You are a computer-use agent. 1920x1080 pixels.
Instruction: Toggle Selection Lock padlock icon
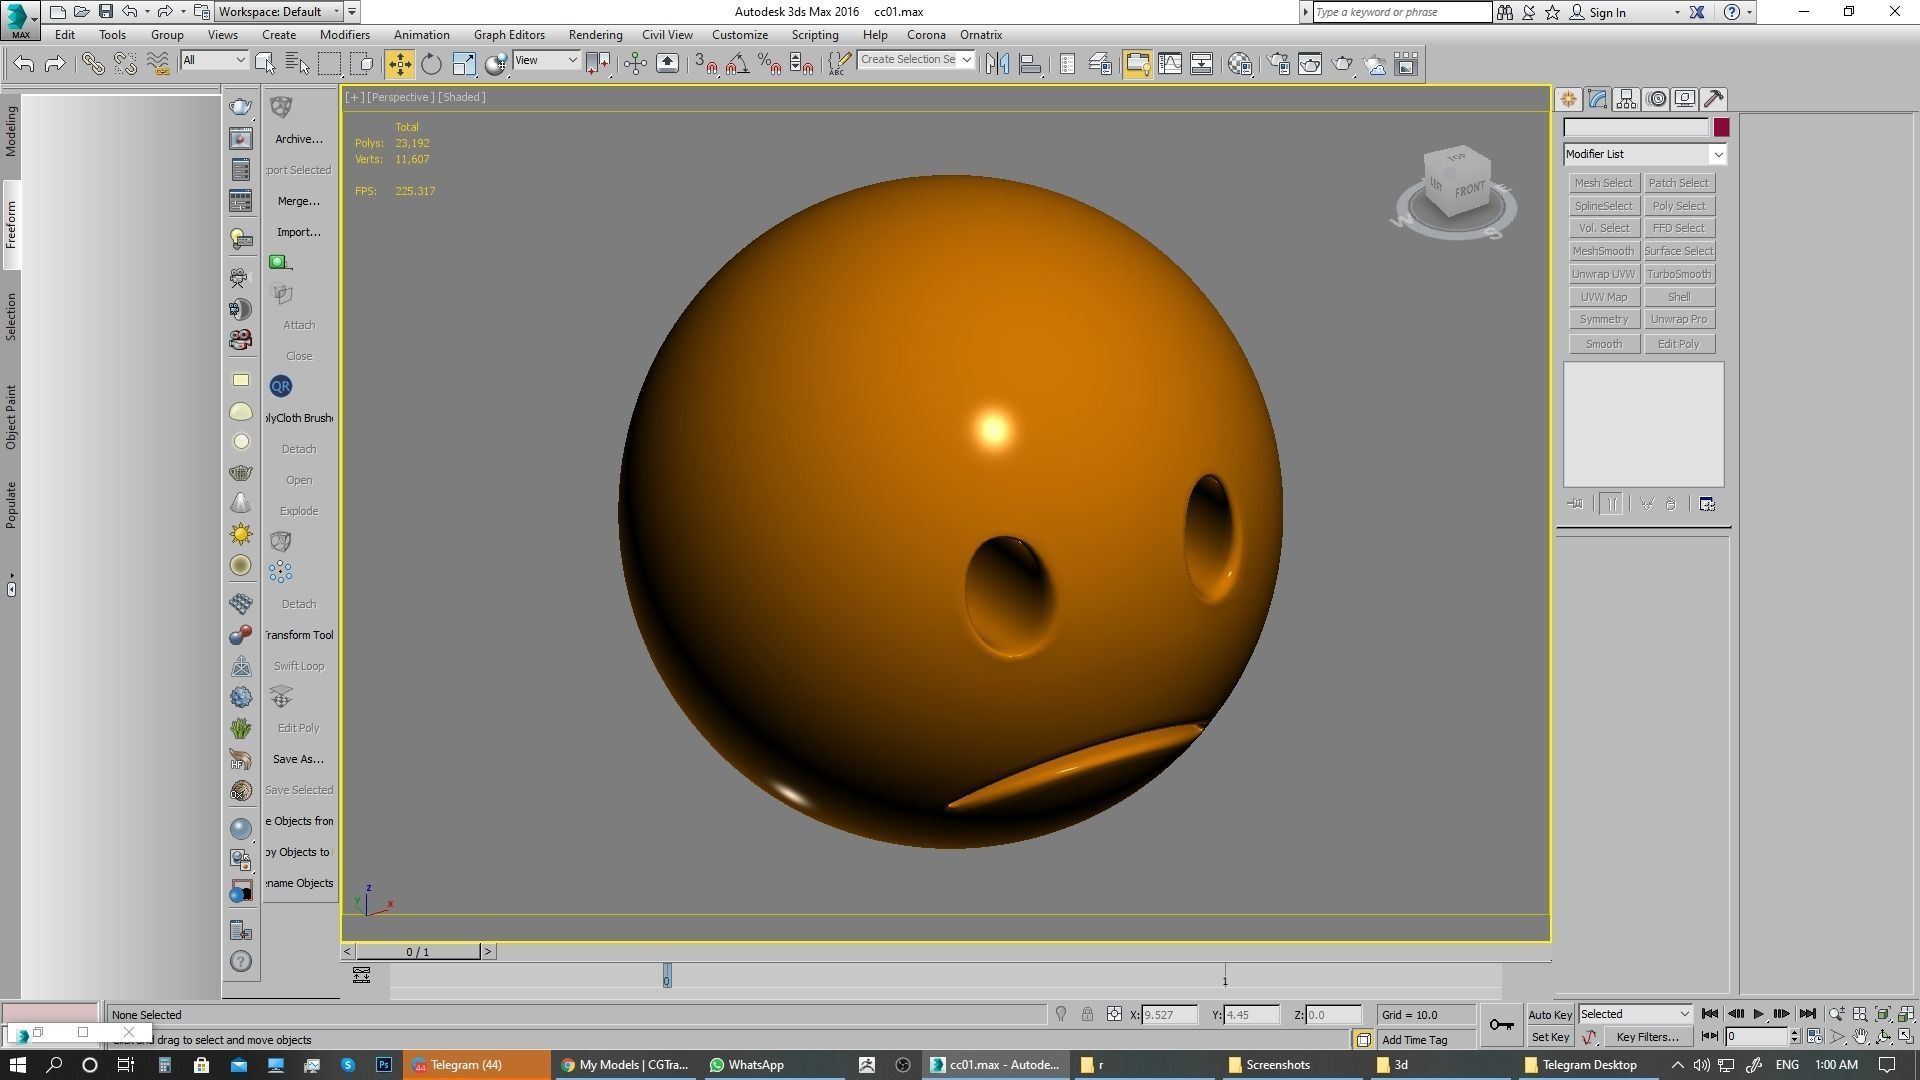click(1087, 1014)
